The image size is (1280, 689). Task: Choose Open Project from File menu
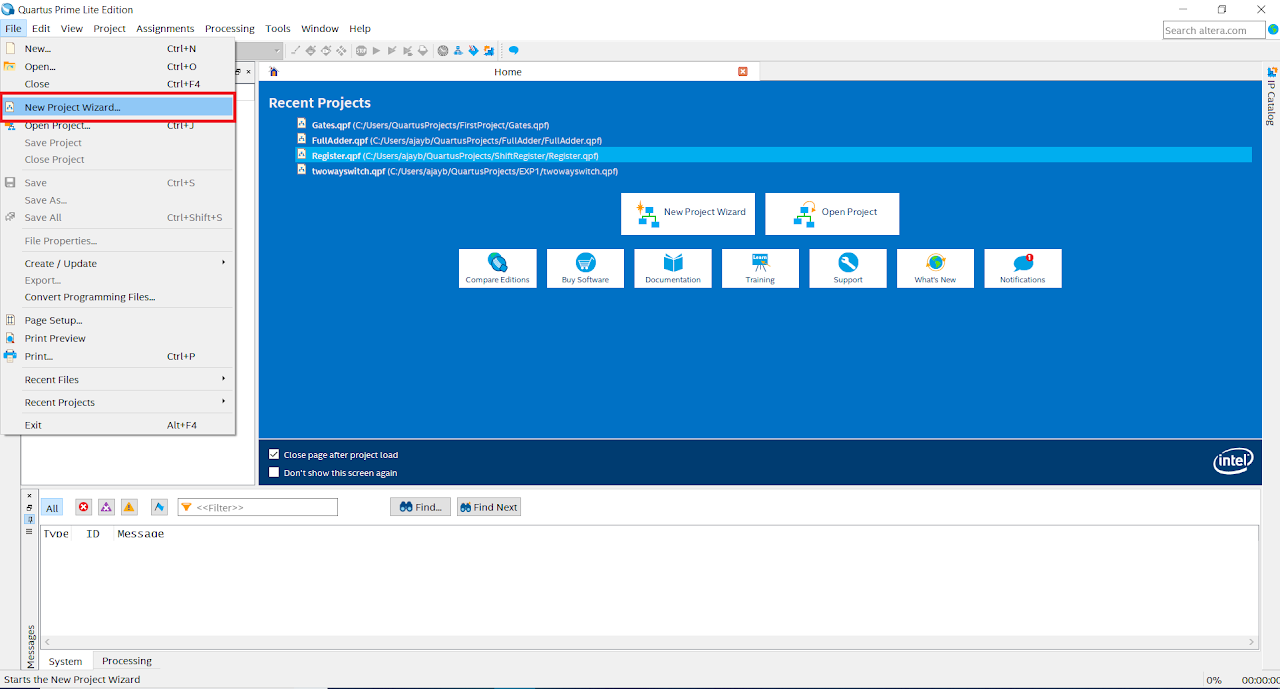118,125
